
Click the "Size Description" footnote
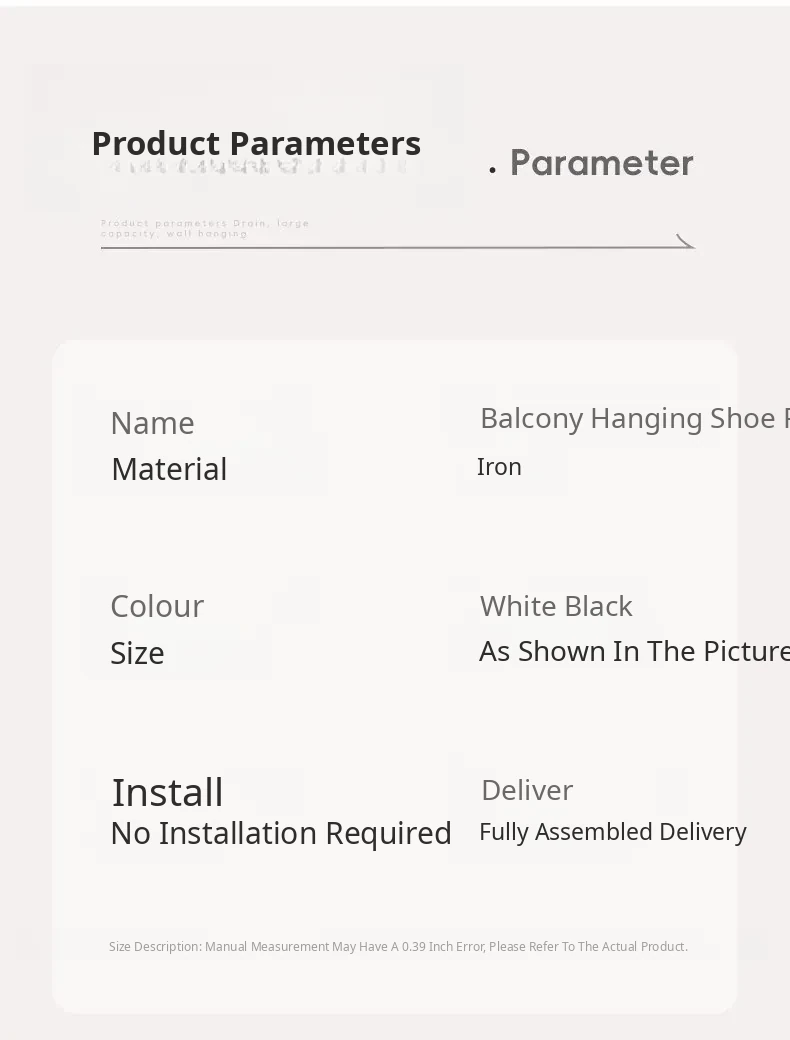pyautogui.click(x=398, y=947)
